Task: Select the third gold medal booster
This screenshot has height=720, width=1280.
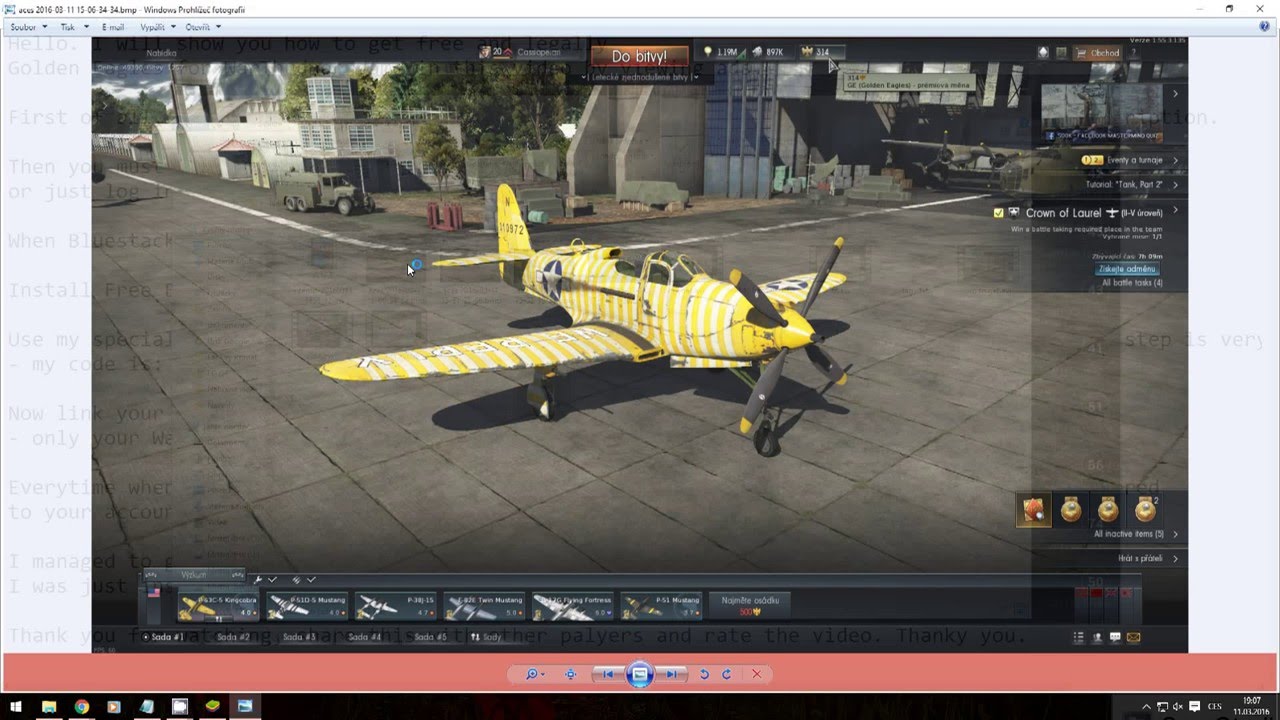Action: pos(1108,510)
